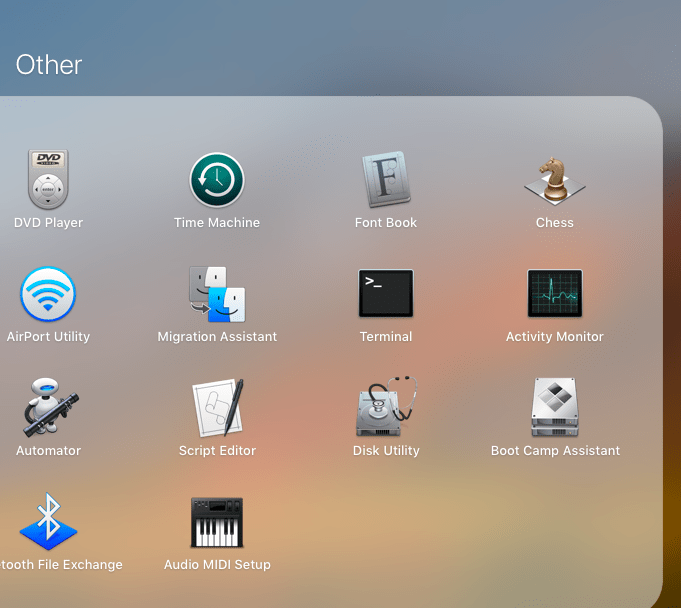
Task: Click the "Migration Assistant" label
Action: coord(217,337)
